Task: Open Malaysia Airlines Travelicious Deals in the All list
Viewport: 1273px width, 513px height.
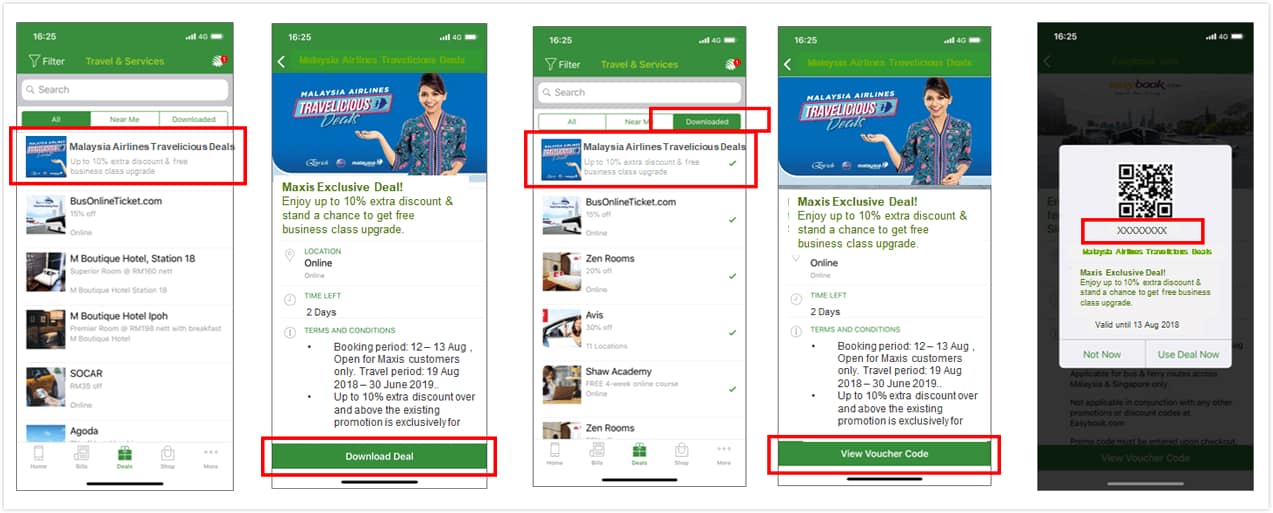Action: coord(126,156)
